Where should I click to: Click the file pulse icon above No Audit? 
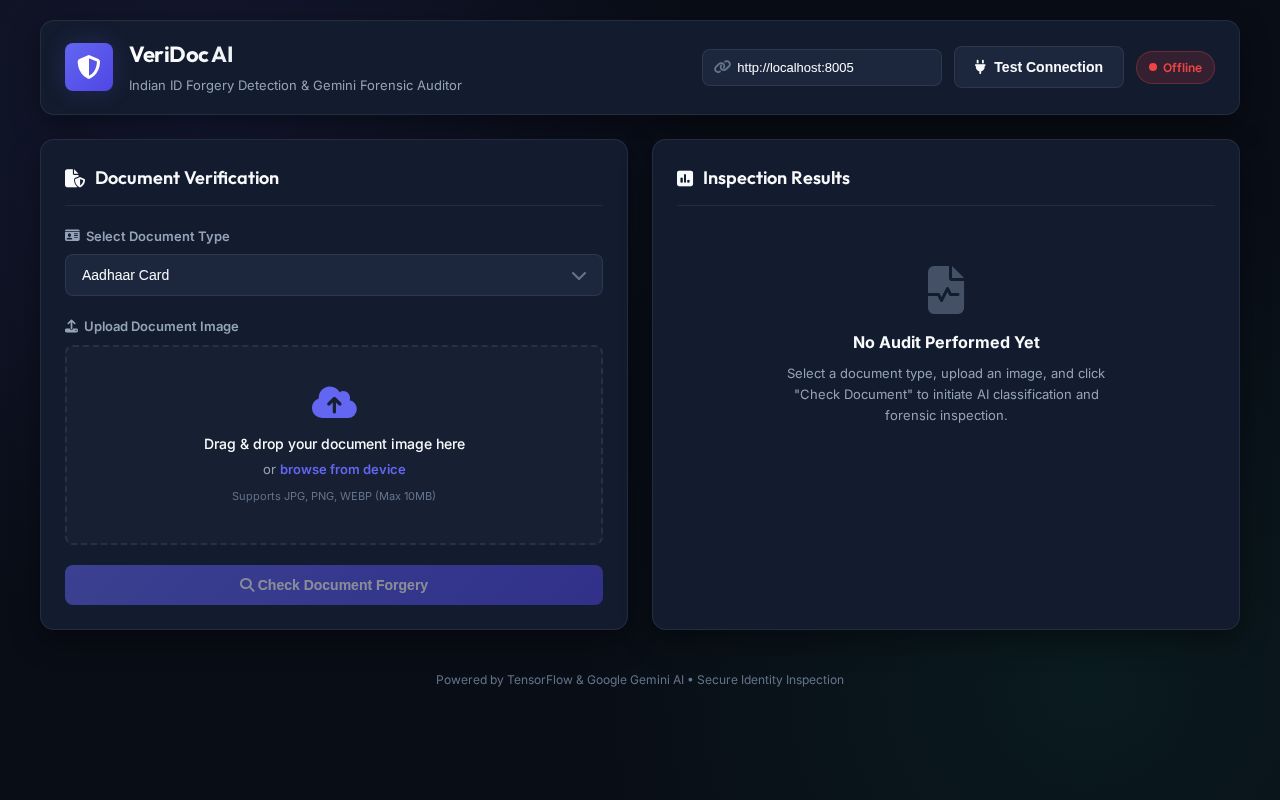[946, 290]
